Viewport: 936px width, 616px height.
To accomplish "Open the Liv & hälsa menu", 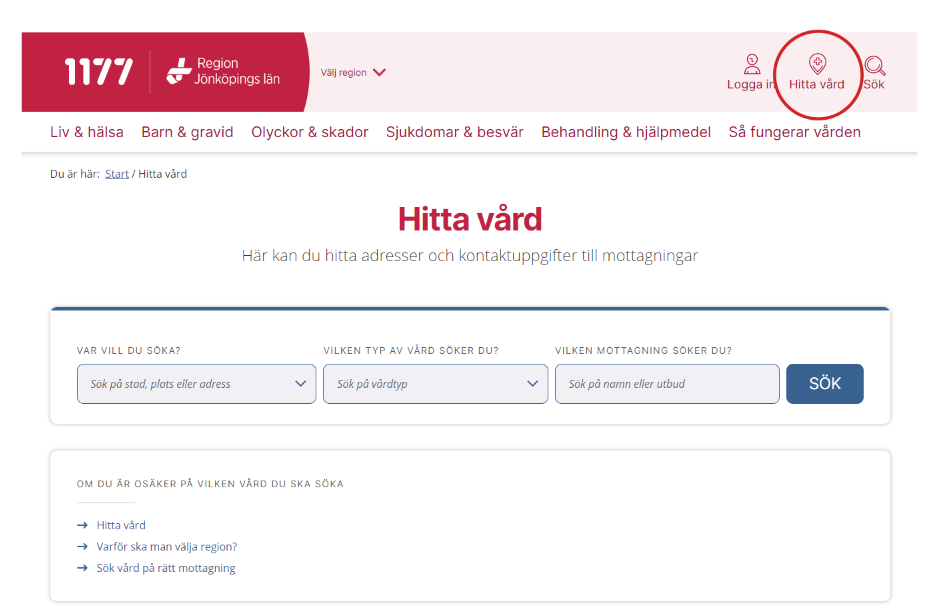I will [87, 132].
